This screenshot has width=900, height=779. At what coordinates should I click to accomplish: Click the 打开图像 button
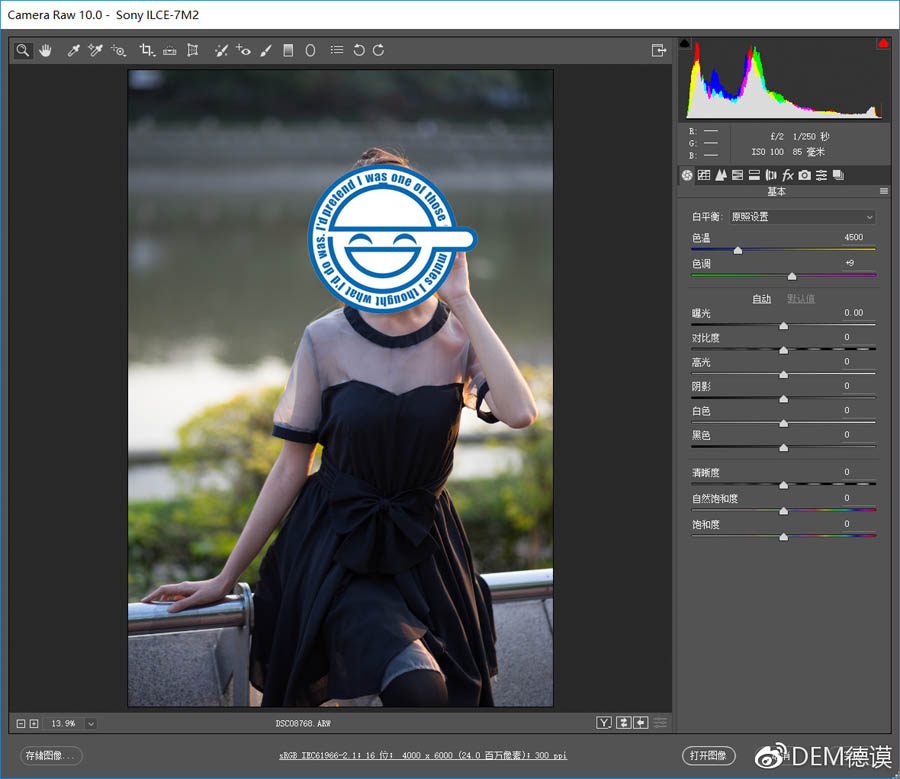[709, 755]
